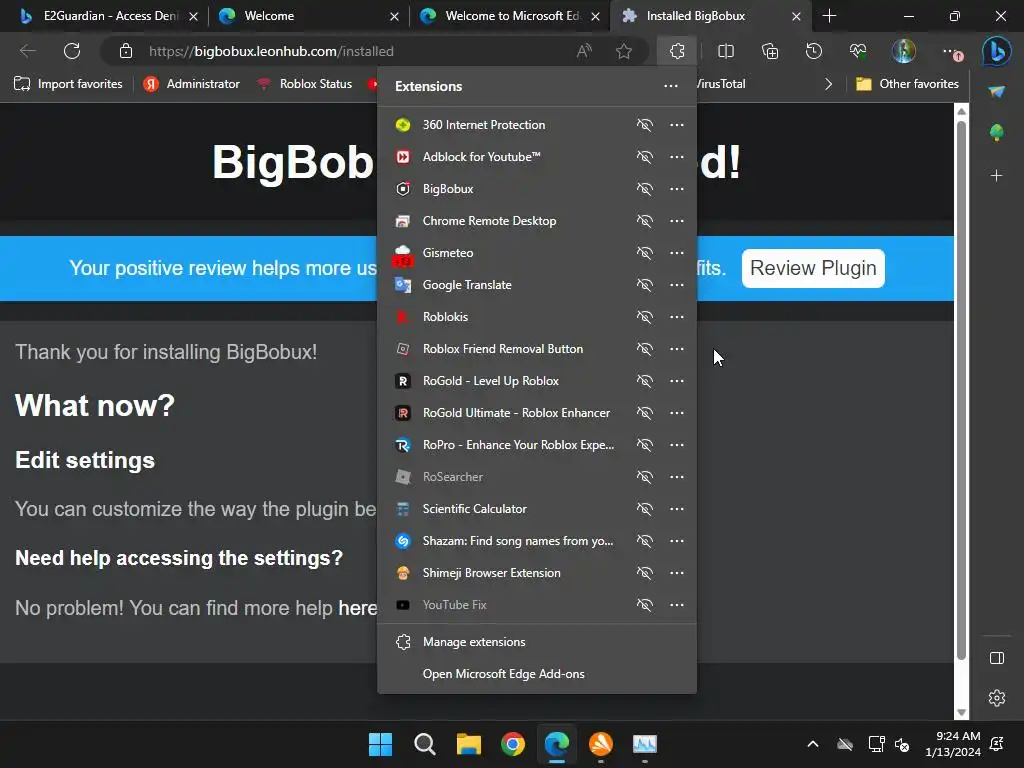This screenshot has width=1024, height=768.
Task: Launch Google Chrome from taskbar
Action: [x=513, y=744]
